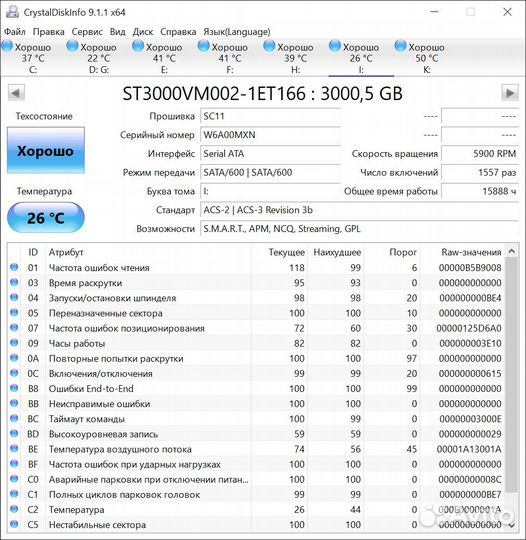Click status icon for Высокоуровневая запись
The width and height of the screenshot is (526, 540).
[x=14, y=433]
